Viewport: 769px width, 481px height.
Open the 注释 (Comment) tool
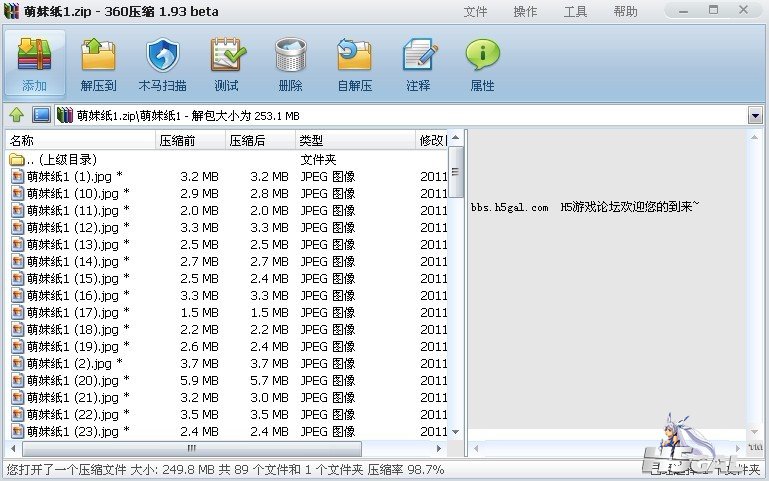click(x=419, y=64)
